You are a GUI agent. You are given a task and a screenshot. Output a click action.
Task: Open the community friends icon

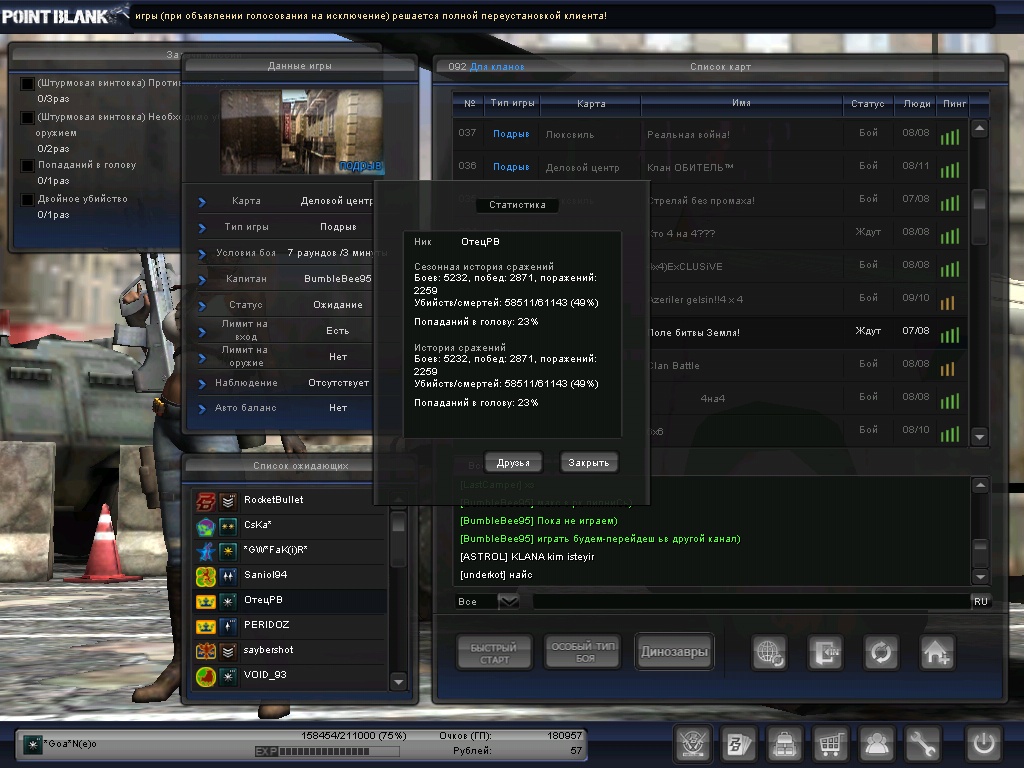[x=877, y=744]
